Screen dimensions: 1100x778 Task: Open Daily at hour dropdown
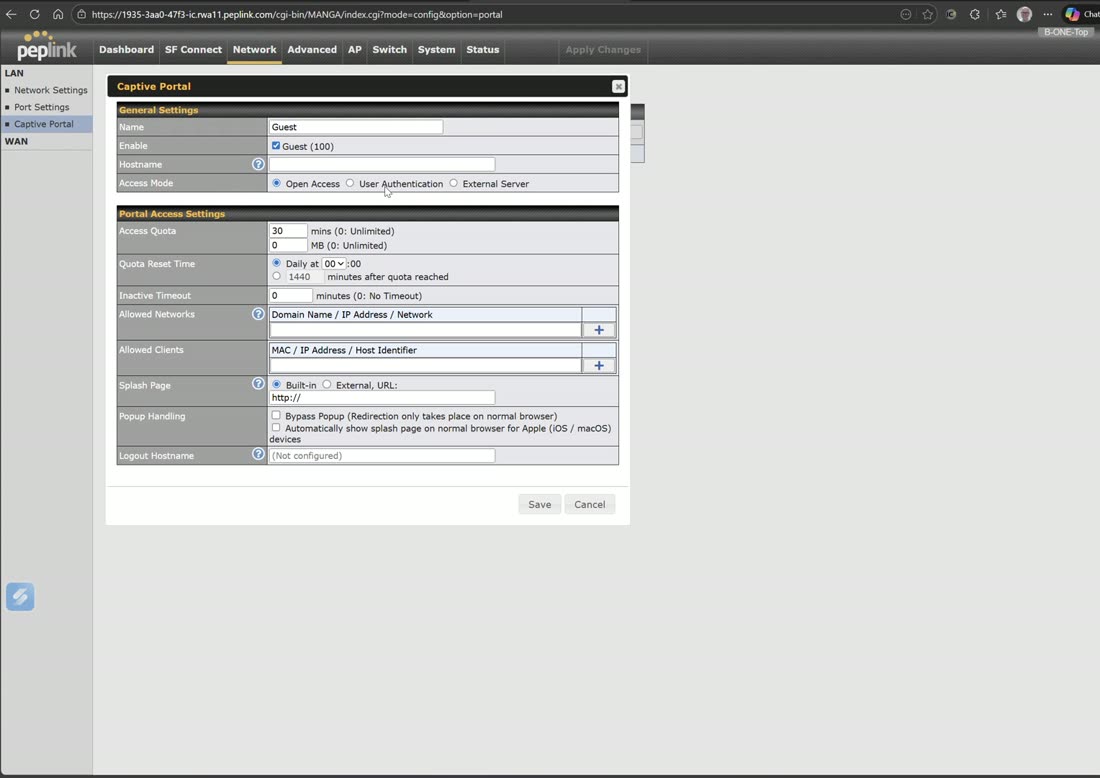[334, 264]
